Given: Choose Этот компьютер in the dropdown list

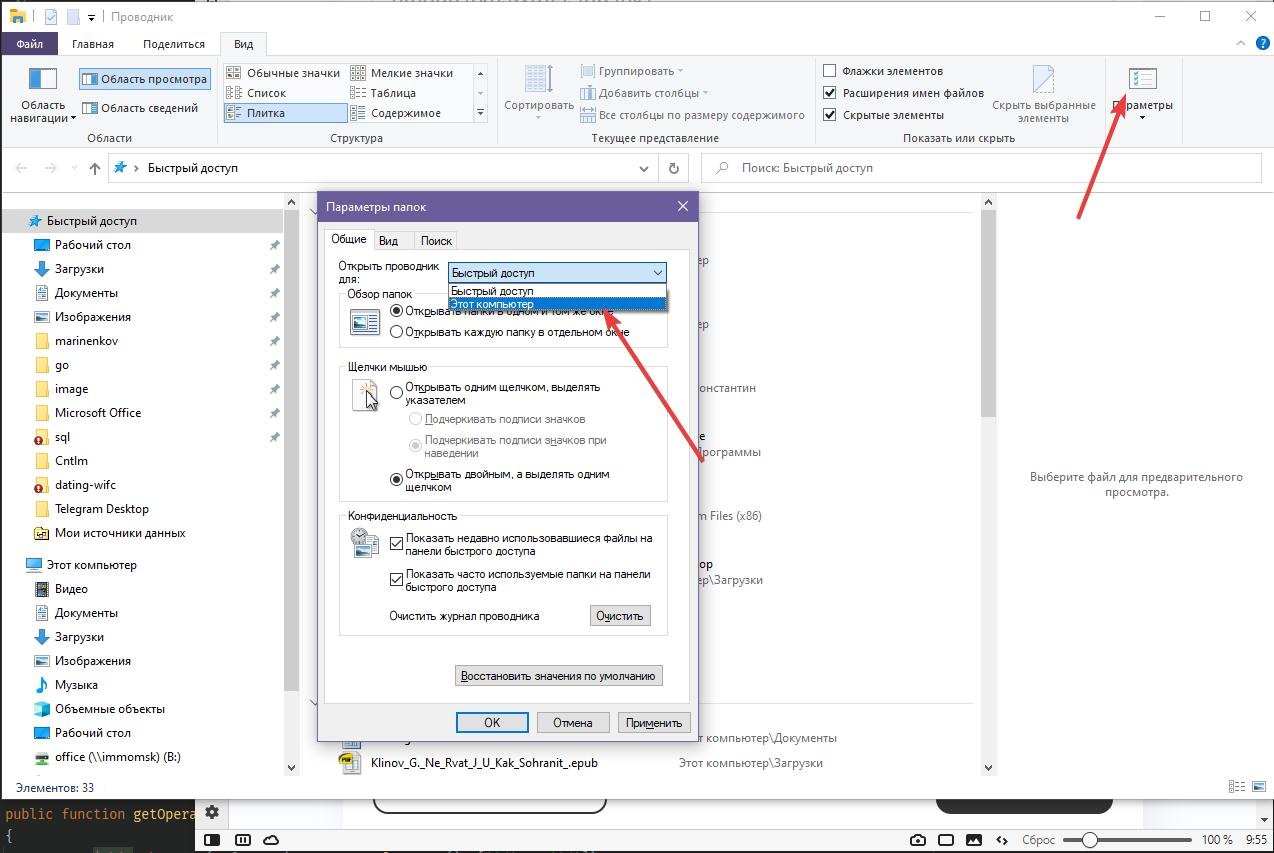Looking at the screenshot, I should coord(556,304).
